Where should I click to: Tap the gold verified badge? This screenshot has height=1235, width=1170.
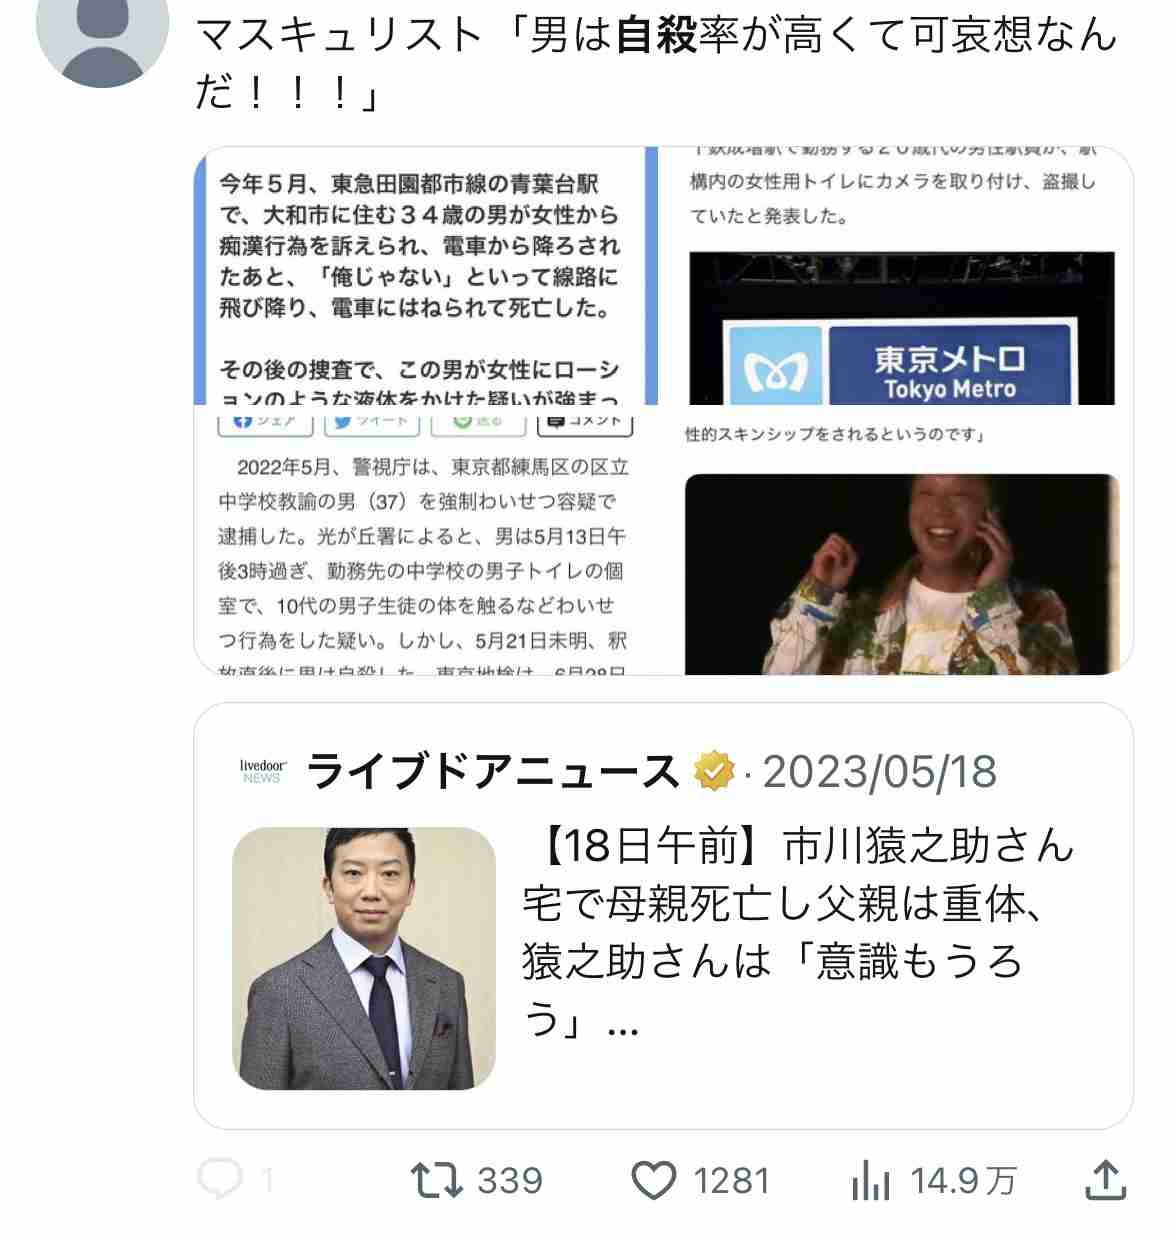tap(714, 771)
